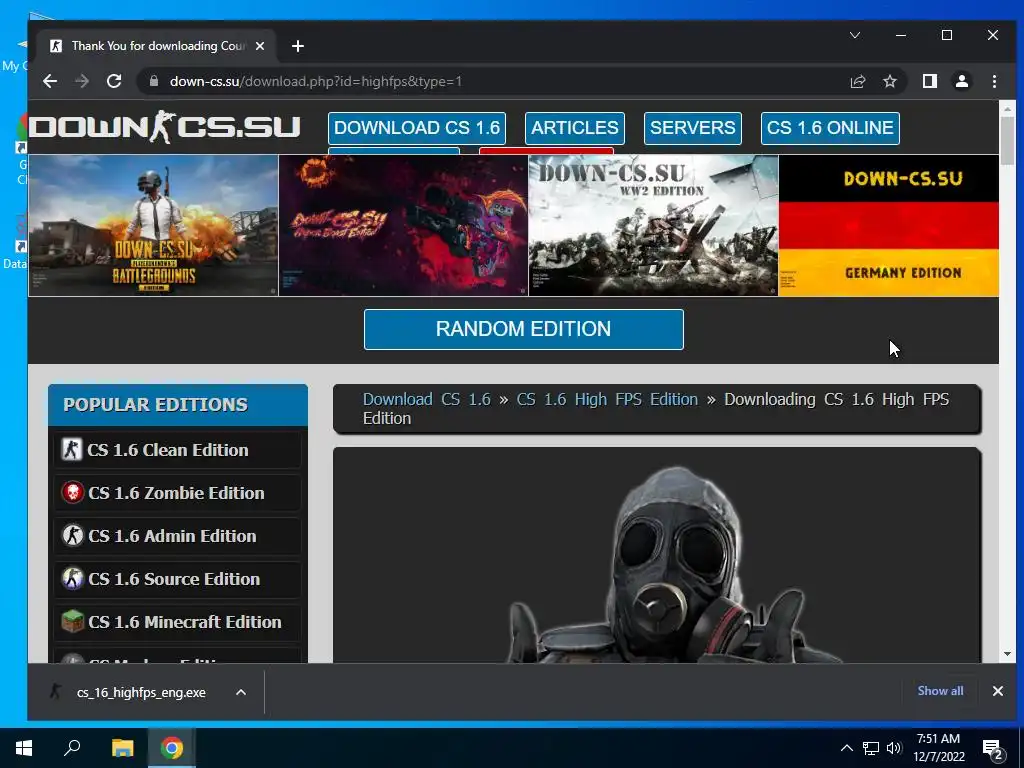The width and height of the screenshot is (1024, 768).
Task: Bookmark this page with the star
Action: pos(889,81)
